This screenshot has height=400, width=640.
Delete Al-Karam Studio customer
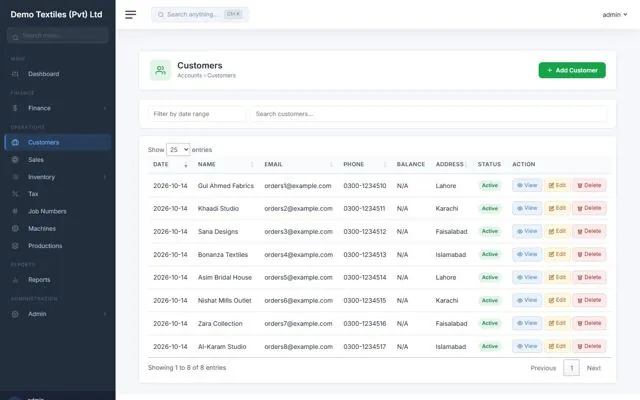click(589, 346)
